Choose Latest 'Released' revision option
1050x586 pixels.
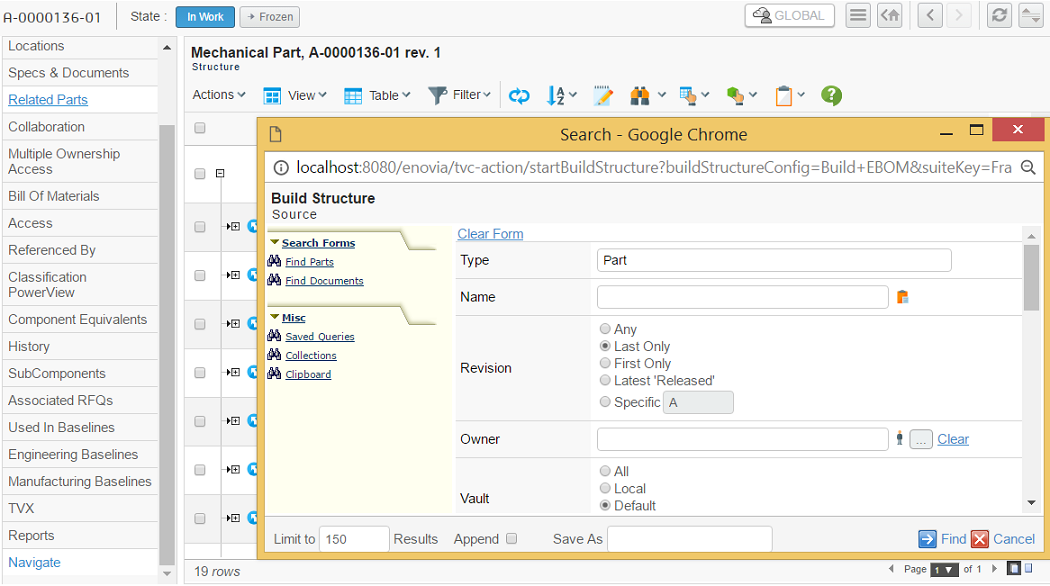[x=605, y=380]
